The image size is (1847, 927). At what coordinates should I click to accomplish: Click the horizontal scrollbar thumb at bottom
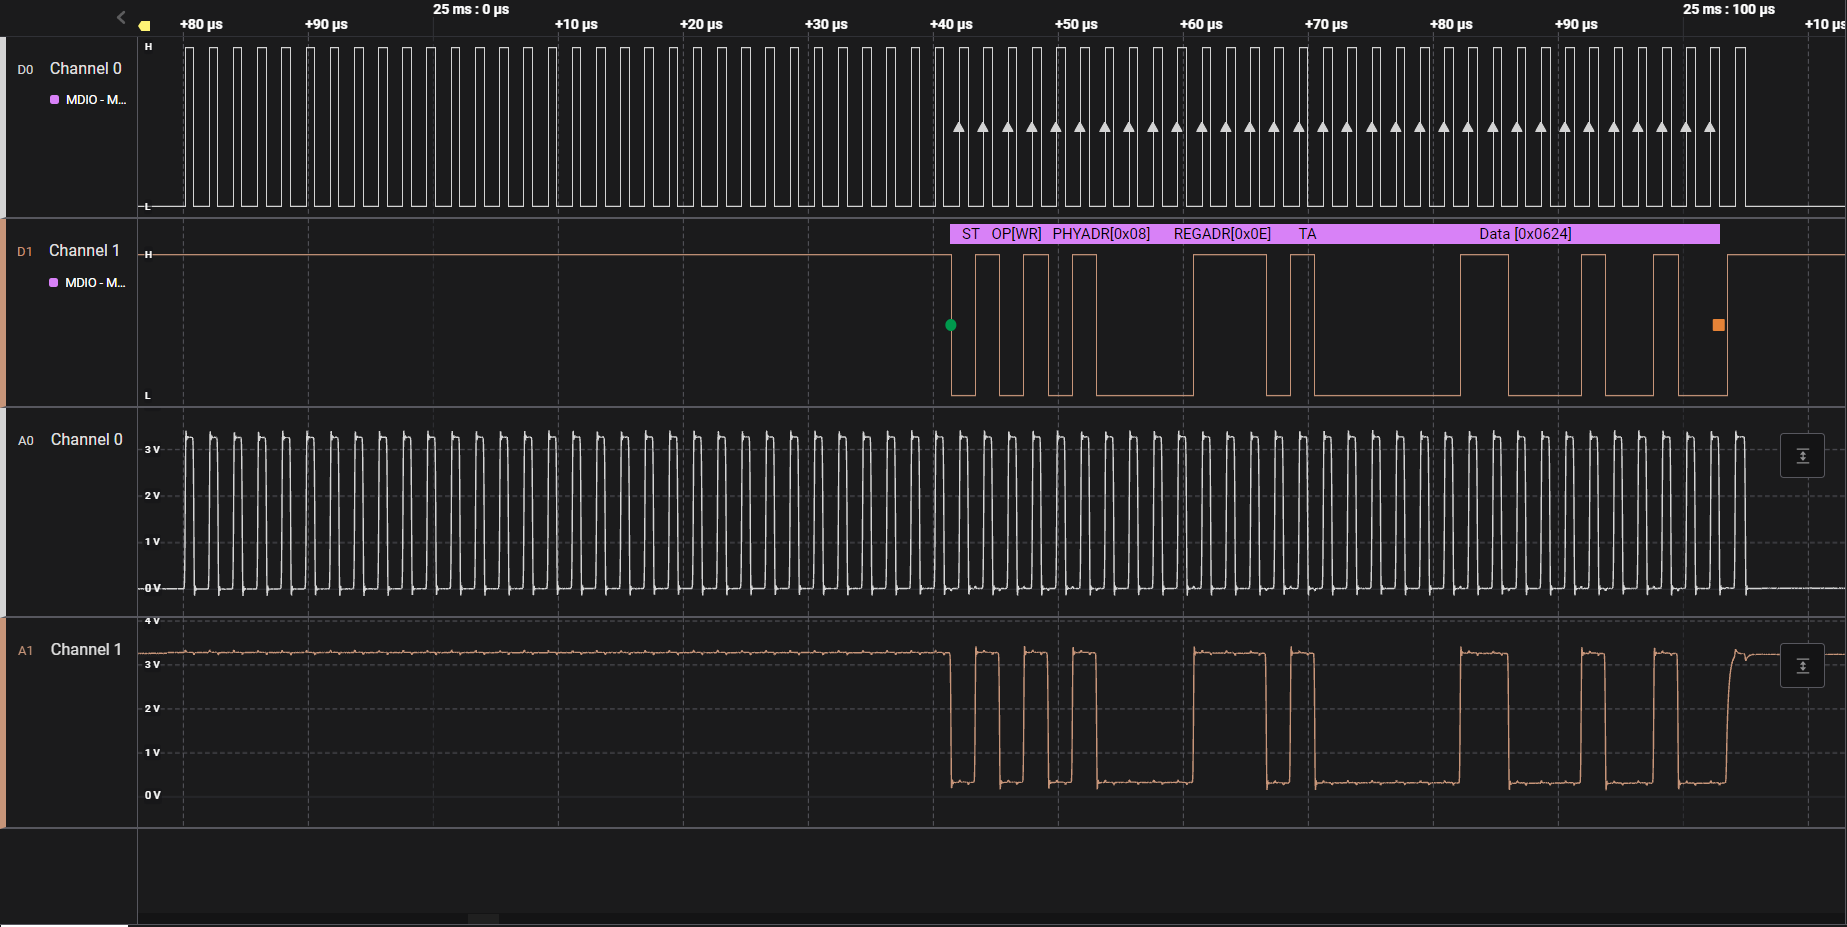tap(483, 919)
